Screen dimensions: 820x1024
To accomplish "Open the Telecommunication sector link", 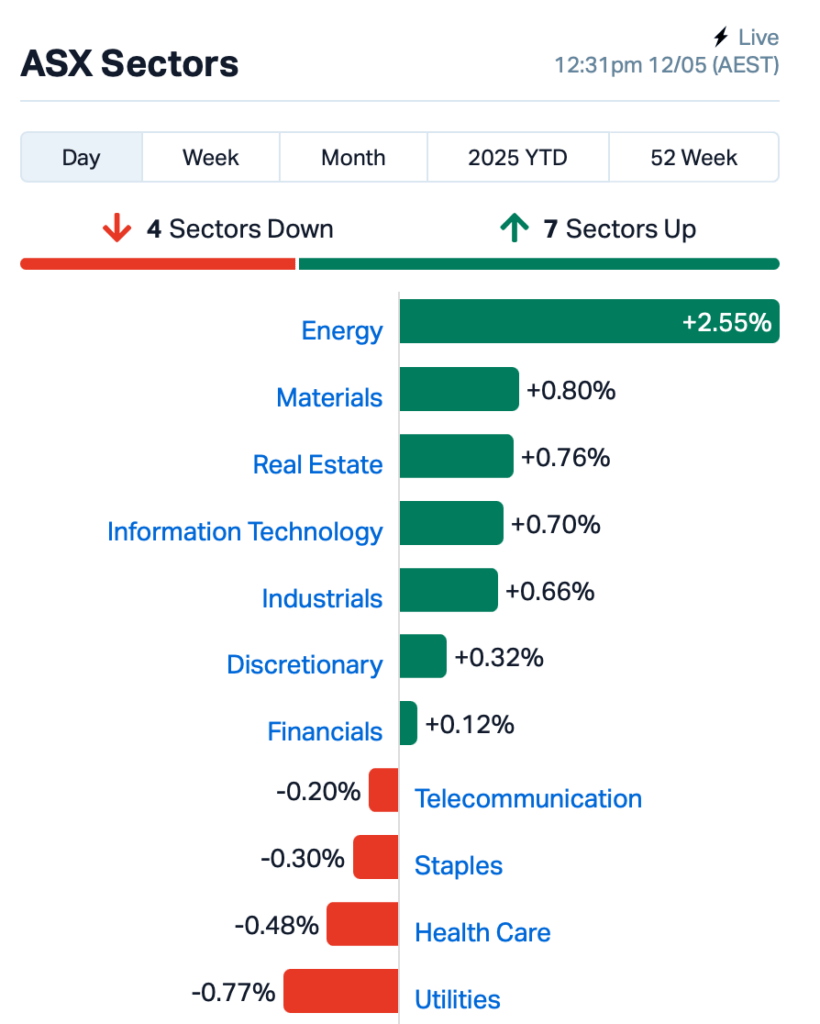I will (x=528, y=798).
